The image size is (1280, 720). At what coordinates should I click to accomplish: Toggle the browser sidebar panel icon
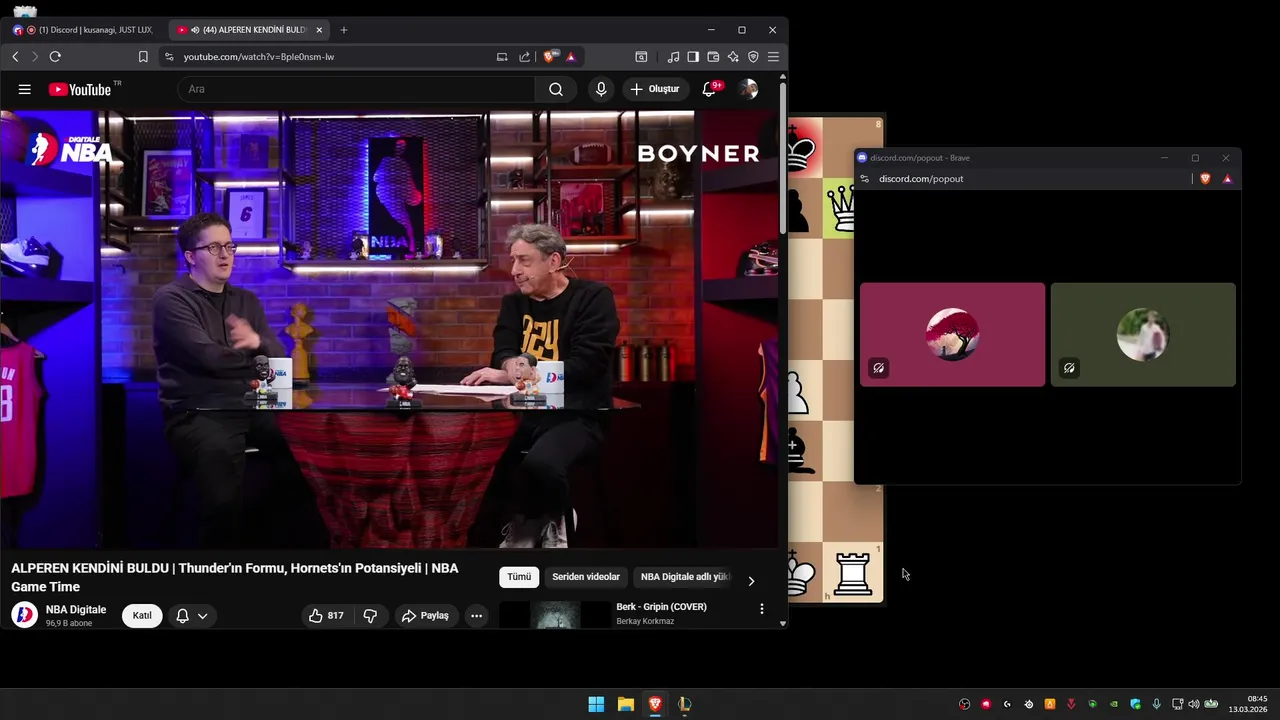pos(693,57)
